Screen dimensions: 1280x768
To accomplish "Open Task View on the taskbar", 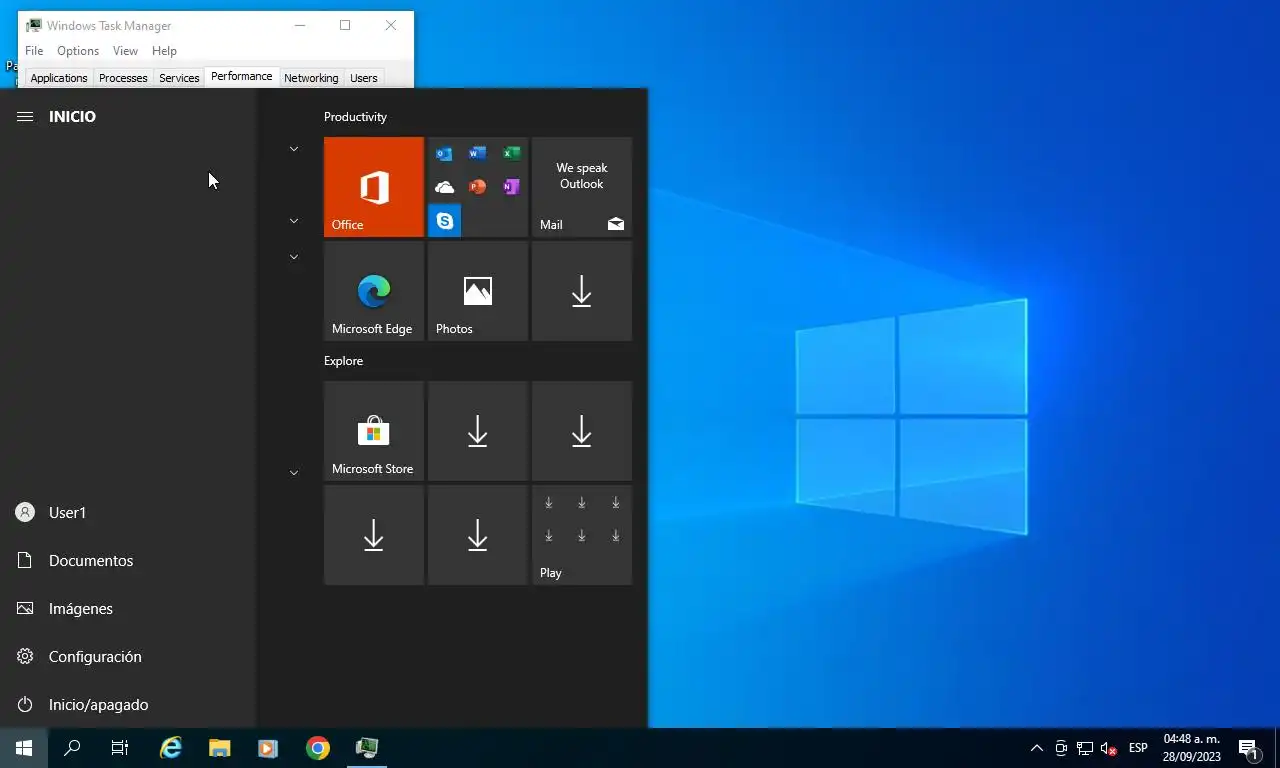I will click(120, 748).
